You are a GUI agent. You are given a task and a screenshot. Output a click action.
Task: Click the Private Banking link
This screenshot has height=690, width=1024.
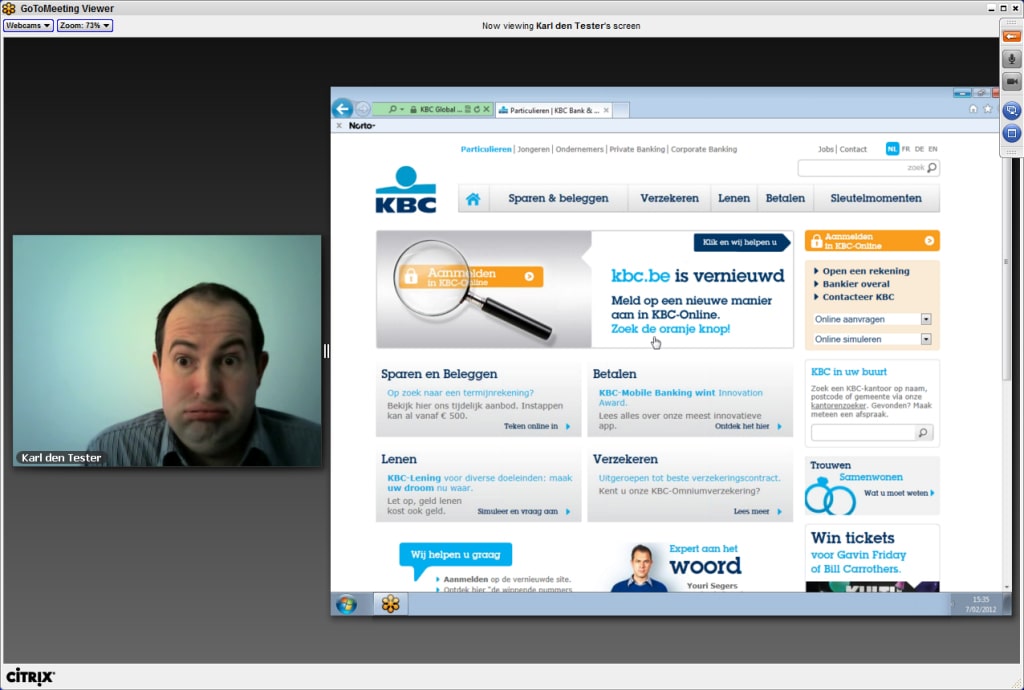pyautogui.click(x=637, y=149)
